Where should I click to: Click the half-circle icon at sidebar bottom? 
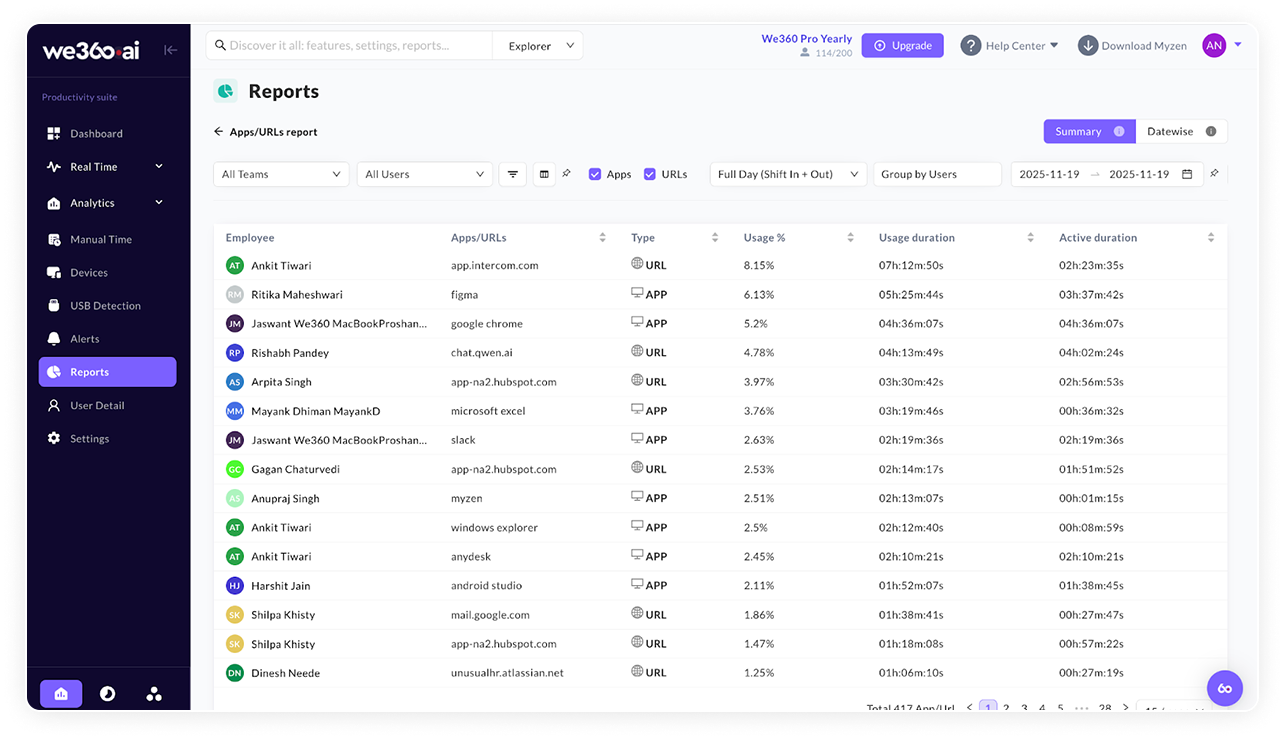click(x=108, y=694)
